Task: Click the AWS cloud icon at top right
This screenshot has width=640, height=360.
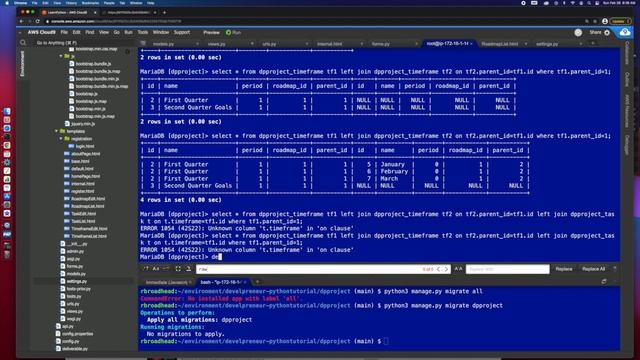Action: pyautogui.click(x=624, y=32)
